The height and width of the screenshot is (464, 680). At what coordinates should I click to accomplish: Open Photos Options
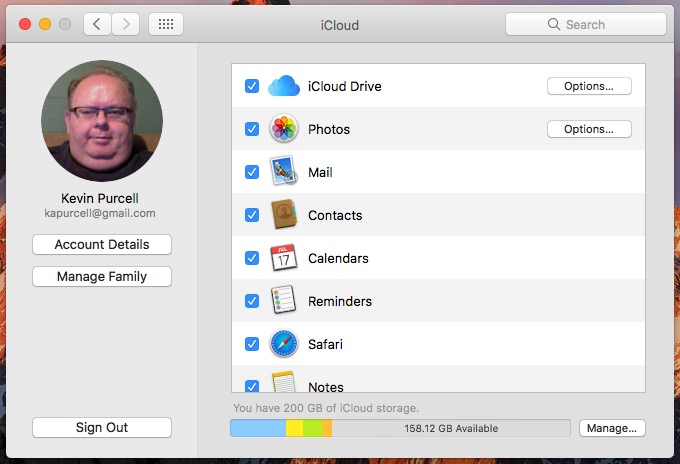(x=589, y=129)
